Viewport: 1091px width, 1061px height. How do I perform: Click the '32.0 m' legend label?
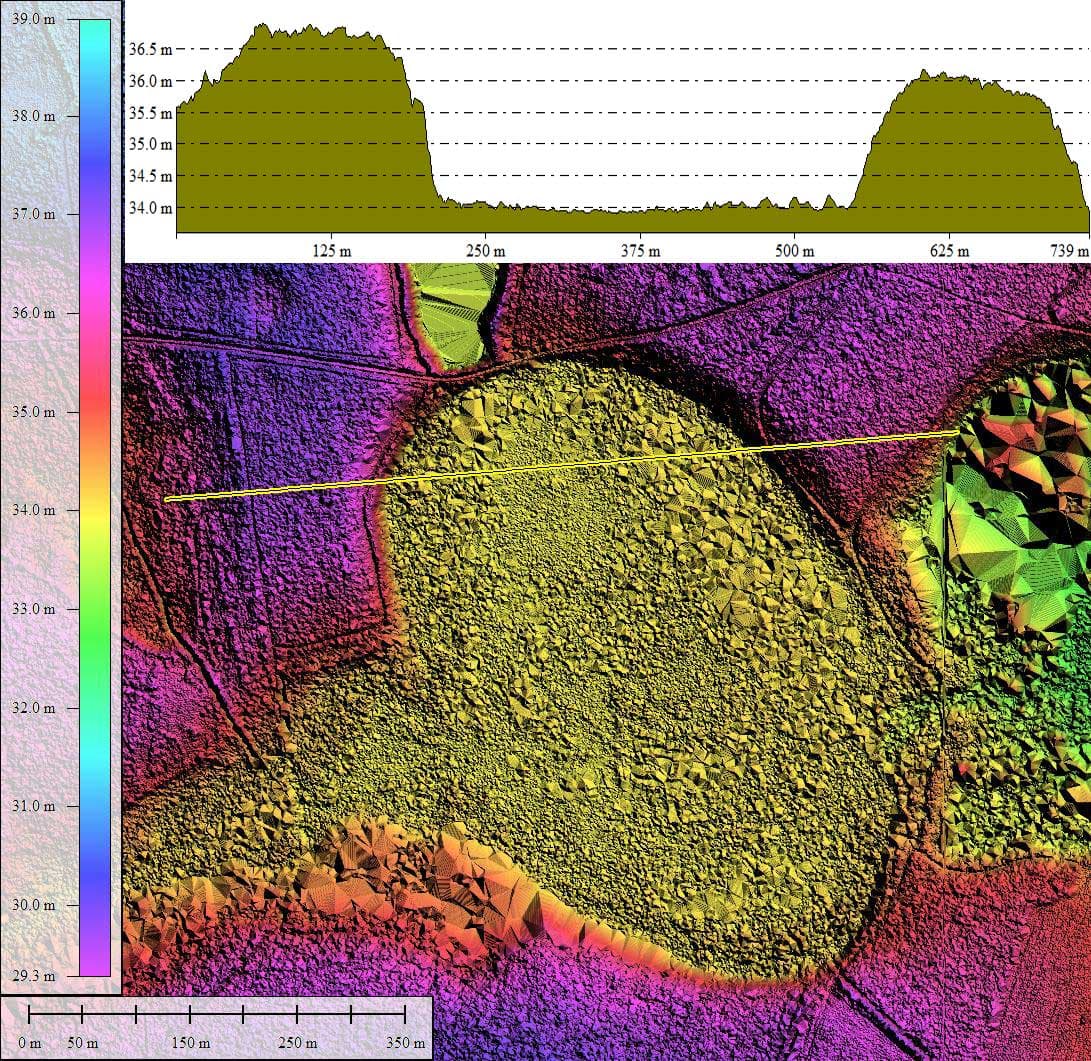point(33,708)
